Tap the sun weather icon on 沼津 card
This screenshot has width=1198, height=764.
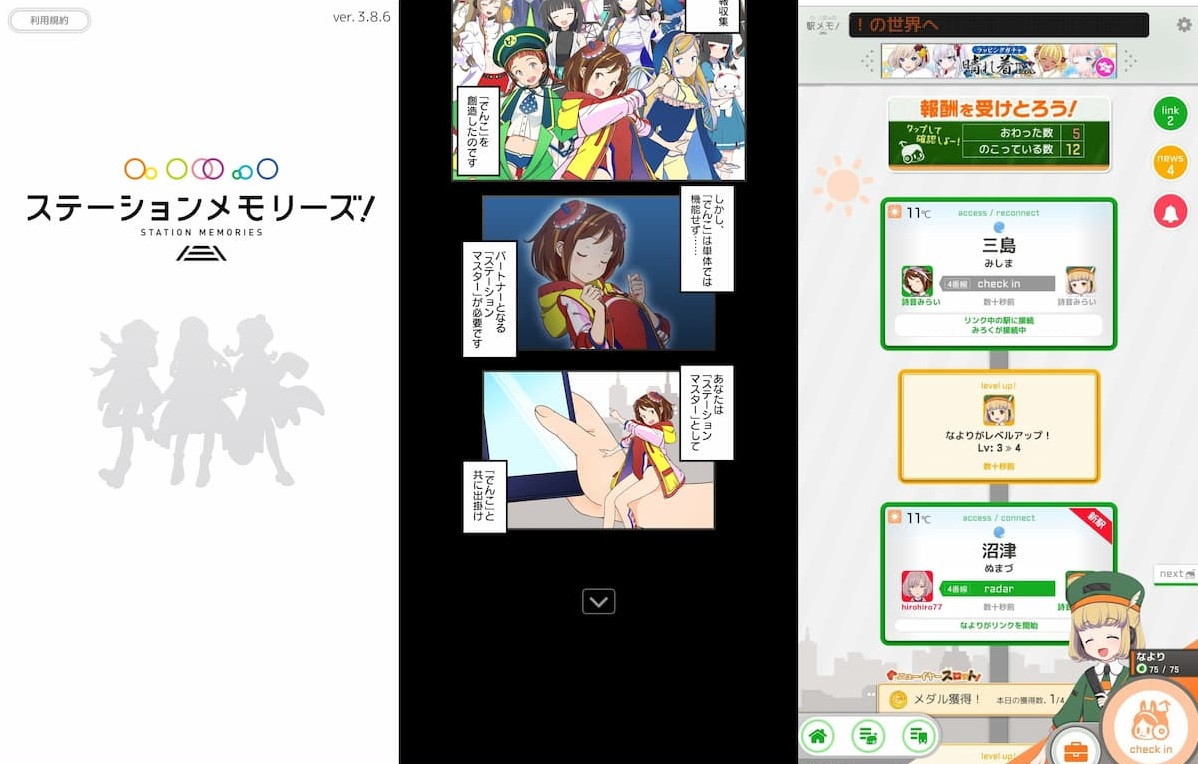(x=895, y=517)
